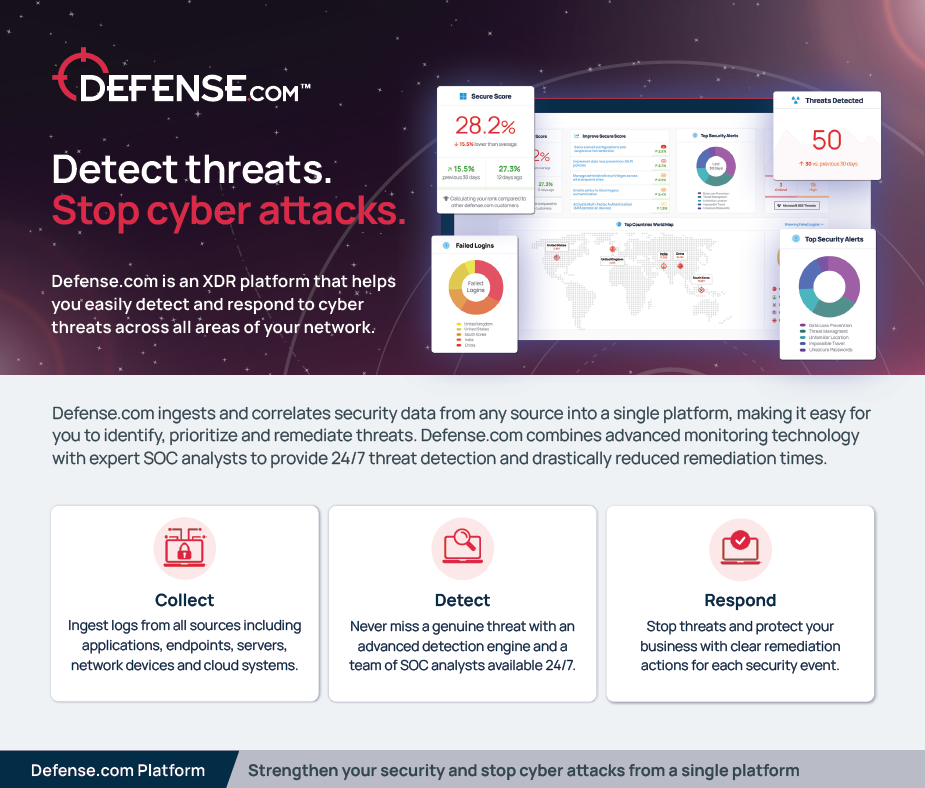
Task: Open the 'Implement data loss prevention (DLP) policies' link
Action: coord(603,164)
